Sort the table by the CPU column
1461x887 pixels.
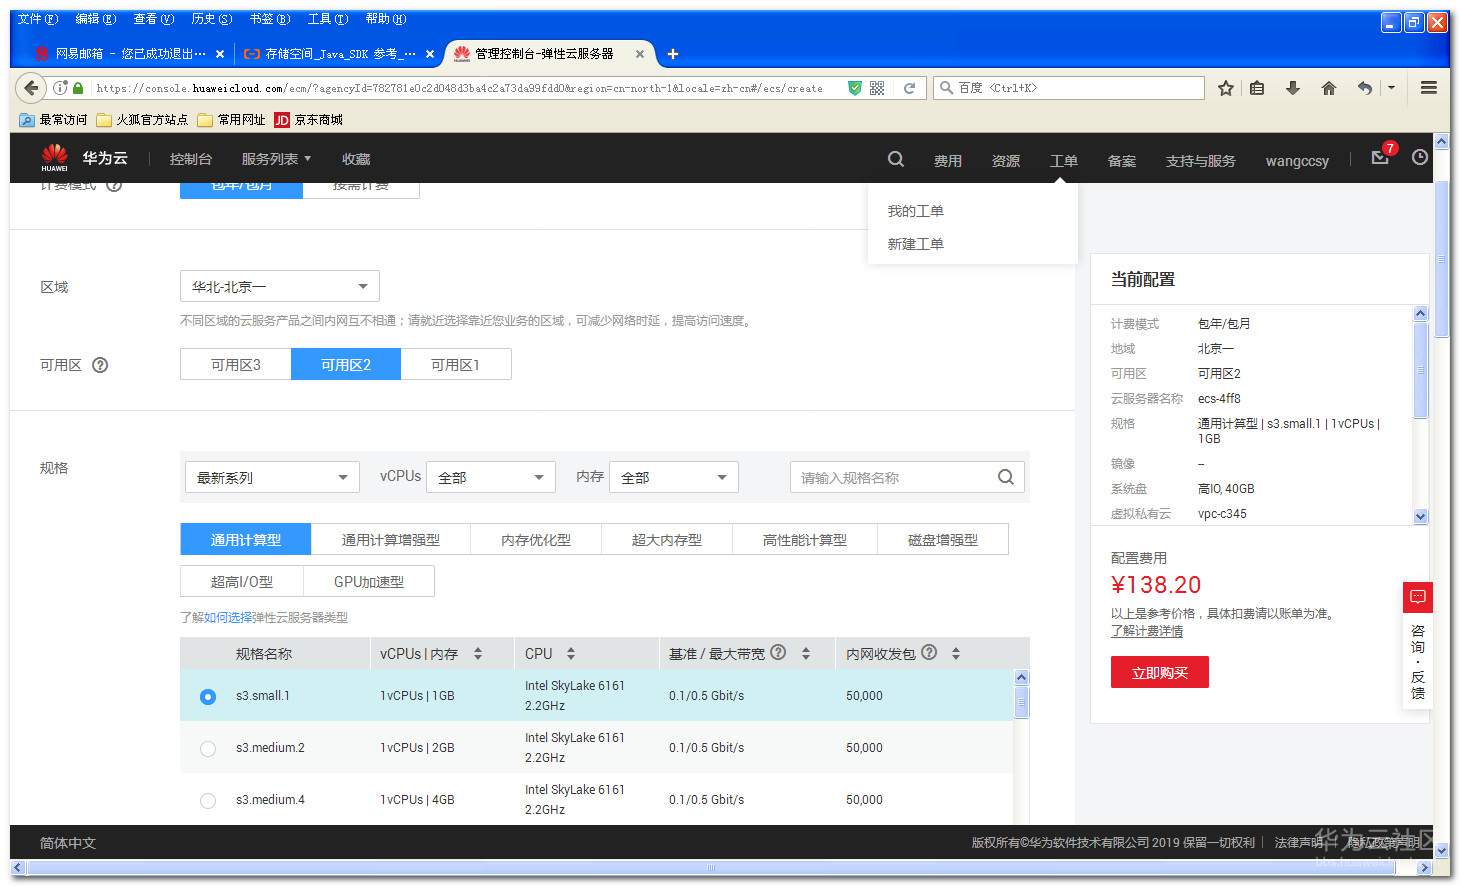click(x=571, y=654)
